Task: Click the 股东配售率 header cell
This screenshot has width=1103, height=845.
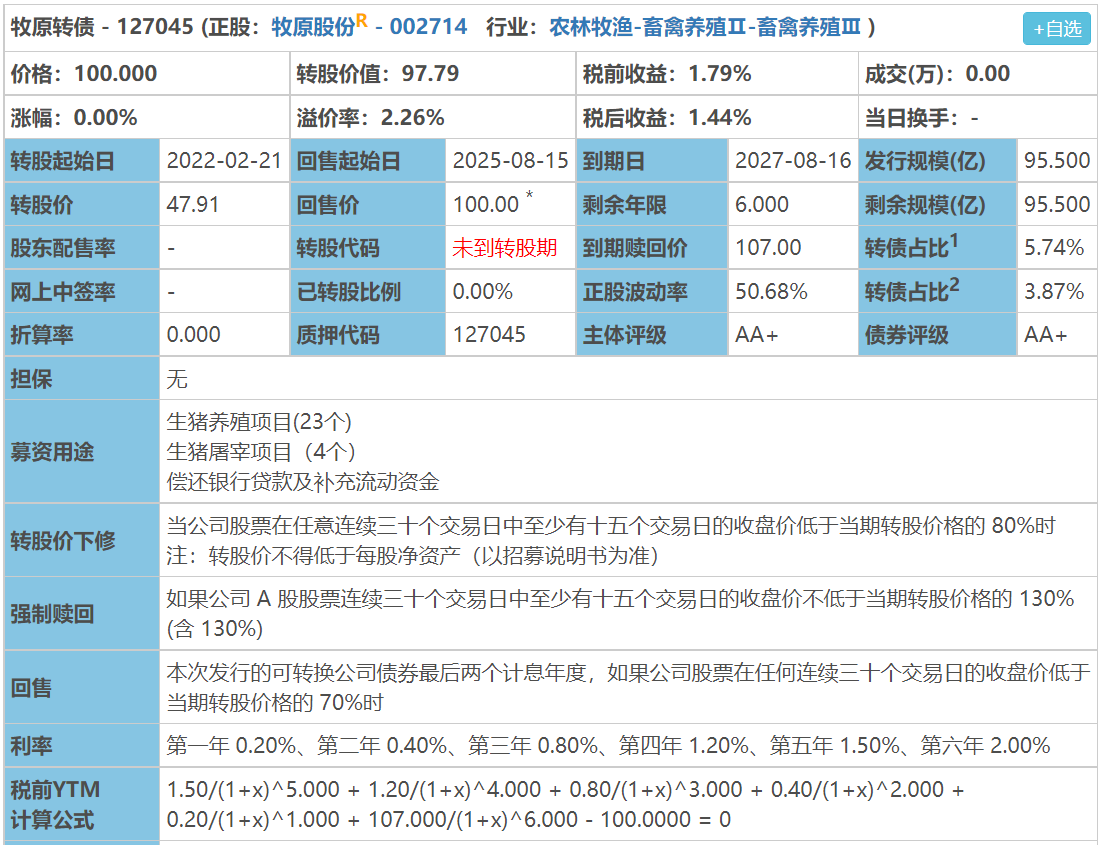Action: [82, 248]
